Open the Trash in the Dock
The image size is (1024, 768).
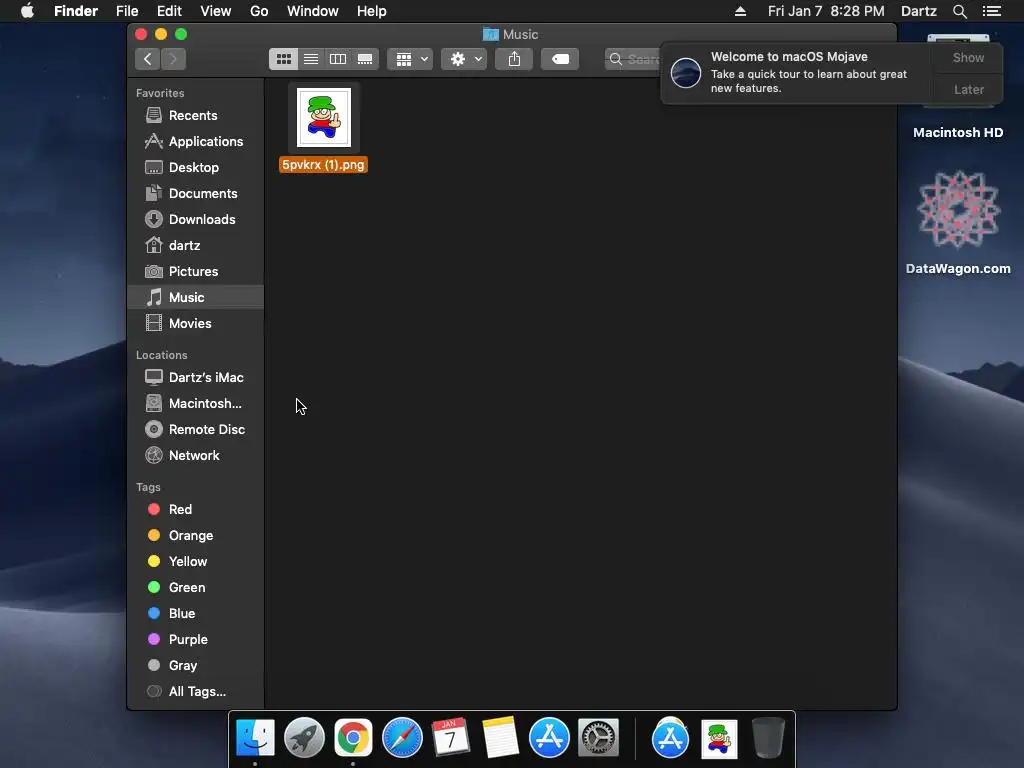point(768,738)
